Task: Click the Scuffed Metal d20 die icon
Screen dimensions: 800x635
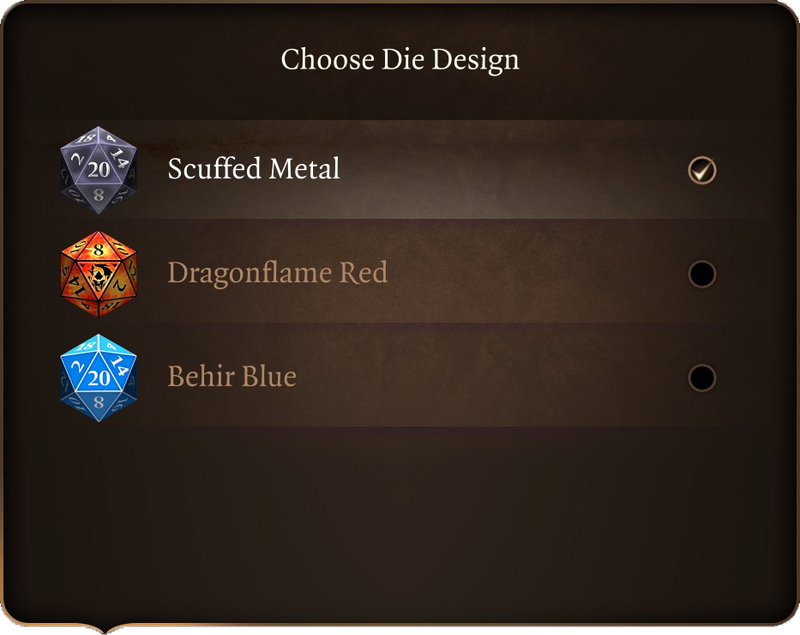Action: point(98,170)
